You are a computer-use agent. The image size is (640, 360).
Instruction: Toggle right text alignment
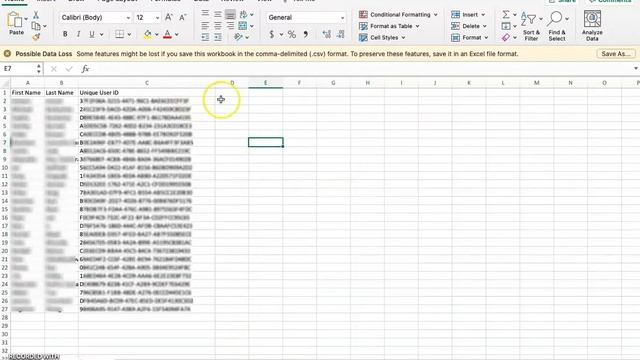(230, 26)
